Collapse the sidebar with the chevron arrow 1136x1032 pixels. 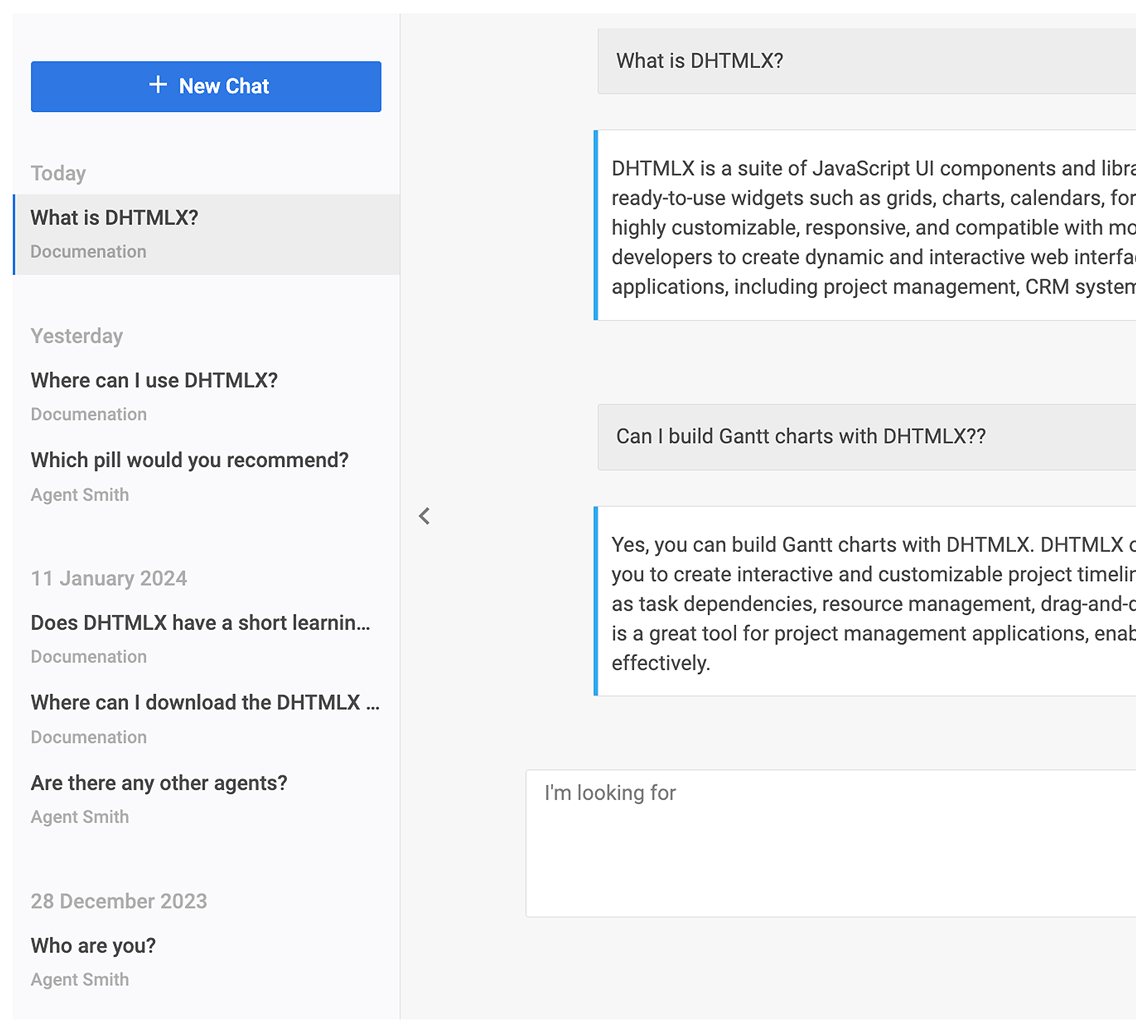(425, 516)
